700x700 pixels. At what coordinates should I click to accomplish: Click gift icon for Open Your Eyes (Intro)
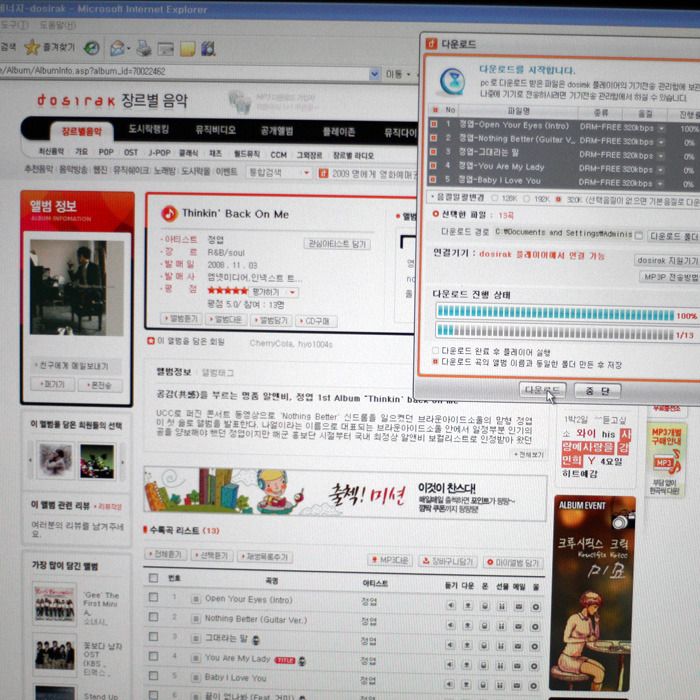pyautogui.click(x=501, y=606)
